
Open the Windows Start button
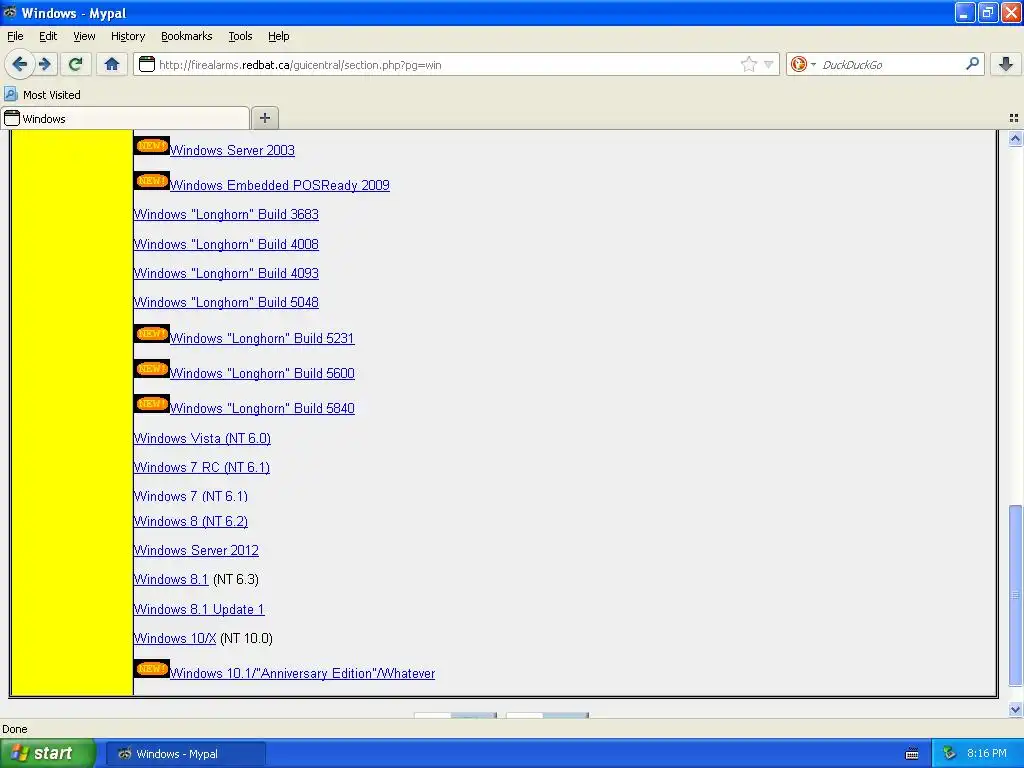click(46, 754)
